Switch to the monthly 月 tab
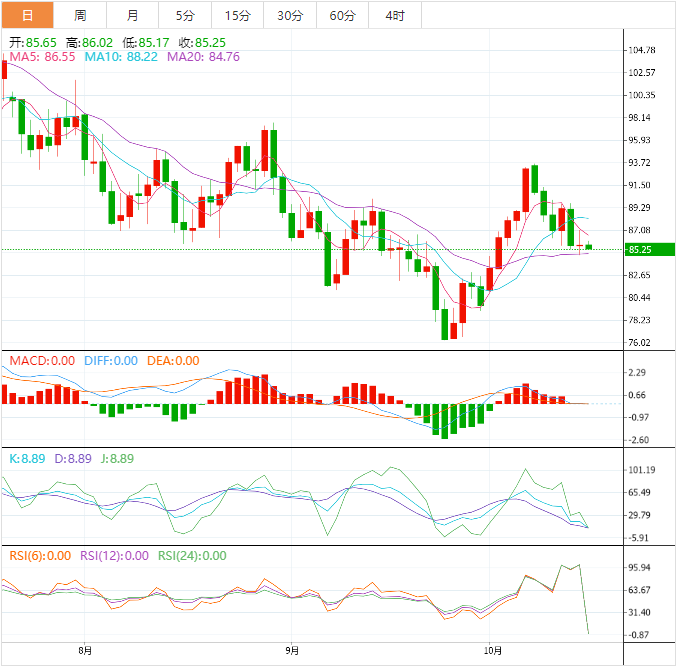Image resolution: width=682 pixels, height=667 pixels. [x=132, y=15]
